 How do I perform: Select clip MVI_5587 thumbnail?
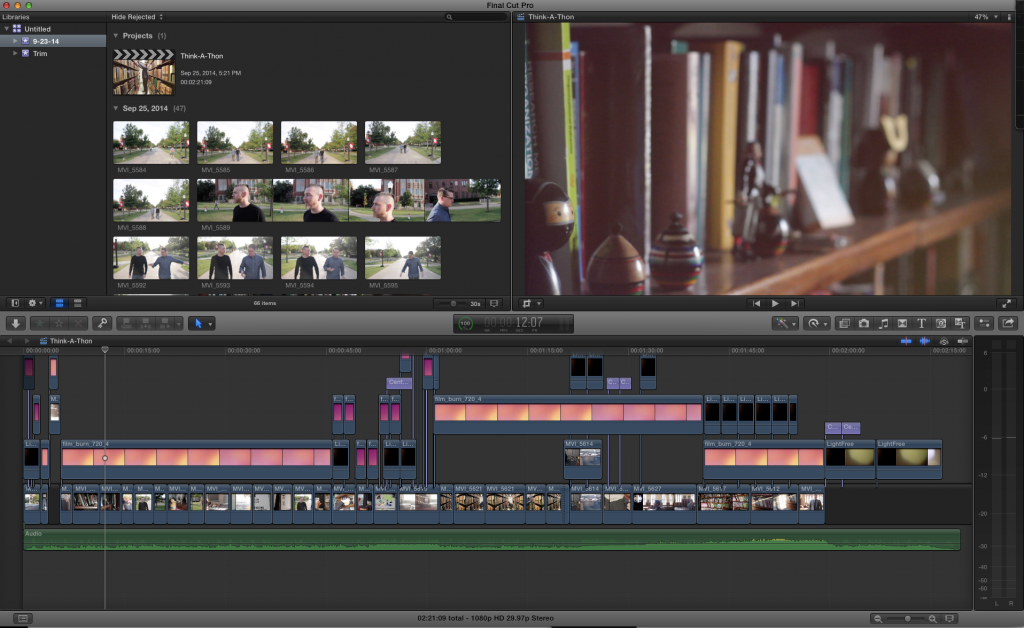point(402,142)
